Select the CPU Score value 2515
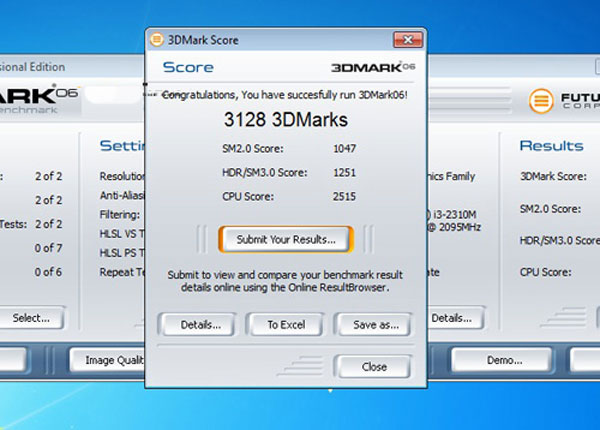 coord(344,197)
